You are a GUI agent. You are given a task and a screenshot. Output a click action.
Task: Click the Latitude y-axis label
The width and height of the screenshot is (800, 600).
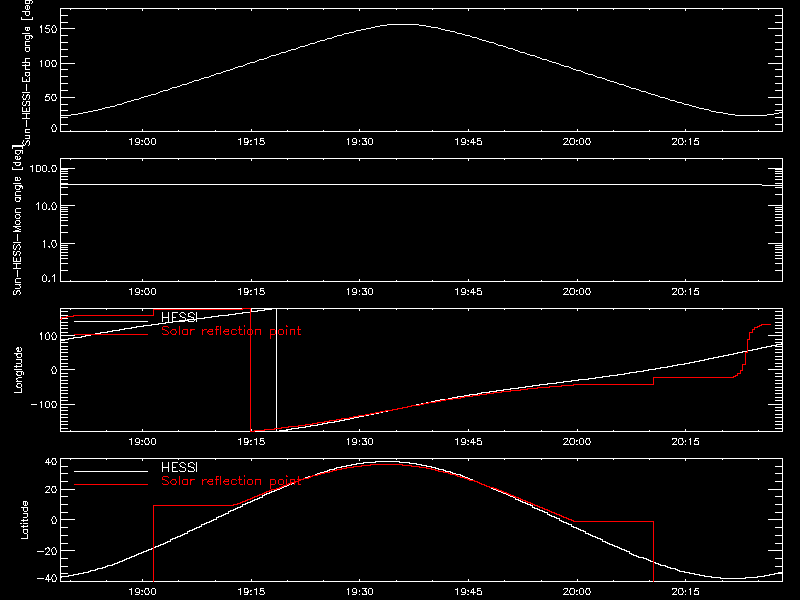(x=24, y=520)
